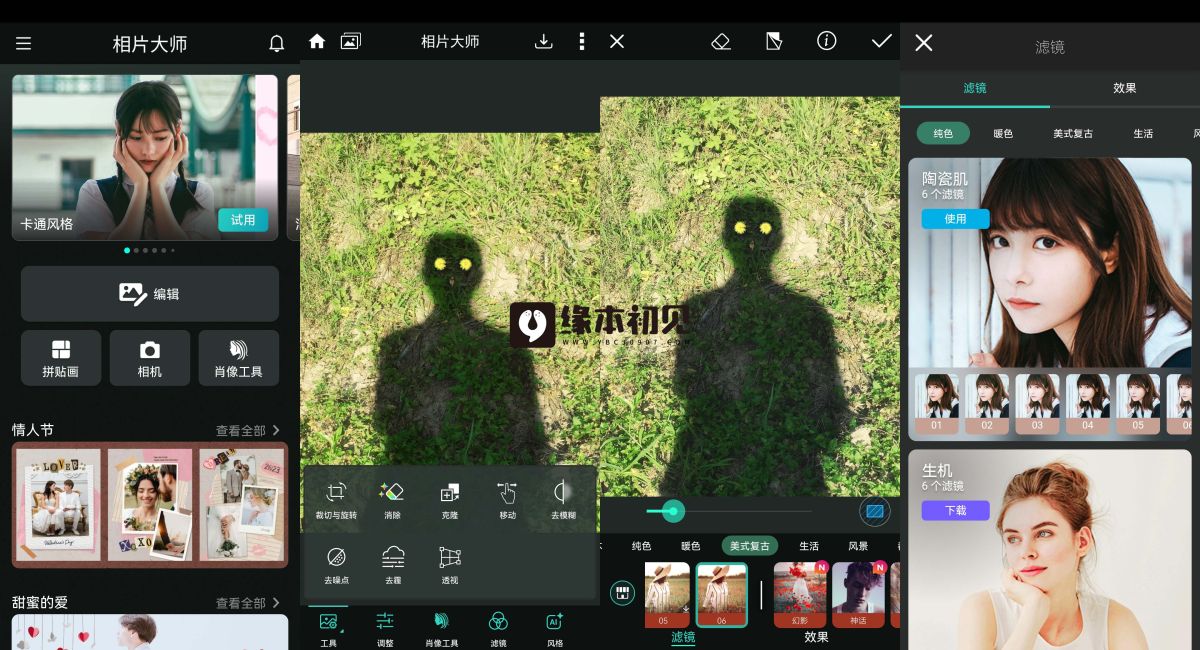The width and height of the screenshot is (1200, 650).
Task: Close the 滤镜 store screen with its X
Action: tap(924, 43)
